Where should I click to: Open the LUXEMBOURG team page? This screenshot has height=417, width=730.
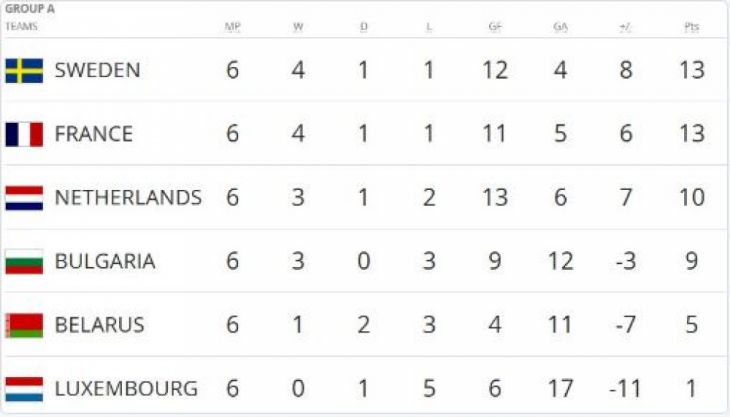[126, 389]
